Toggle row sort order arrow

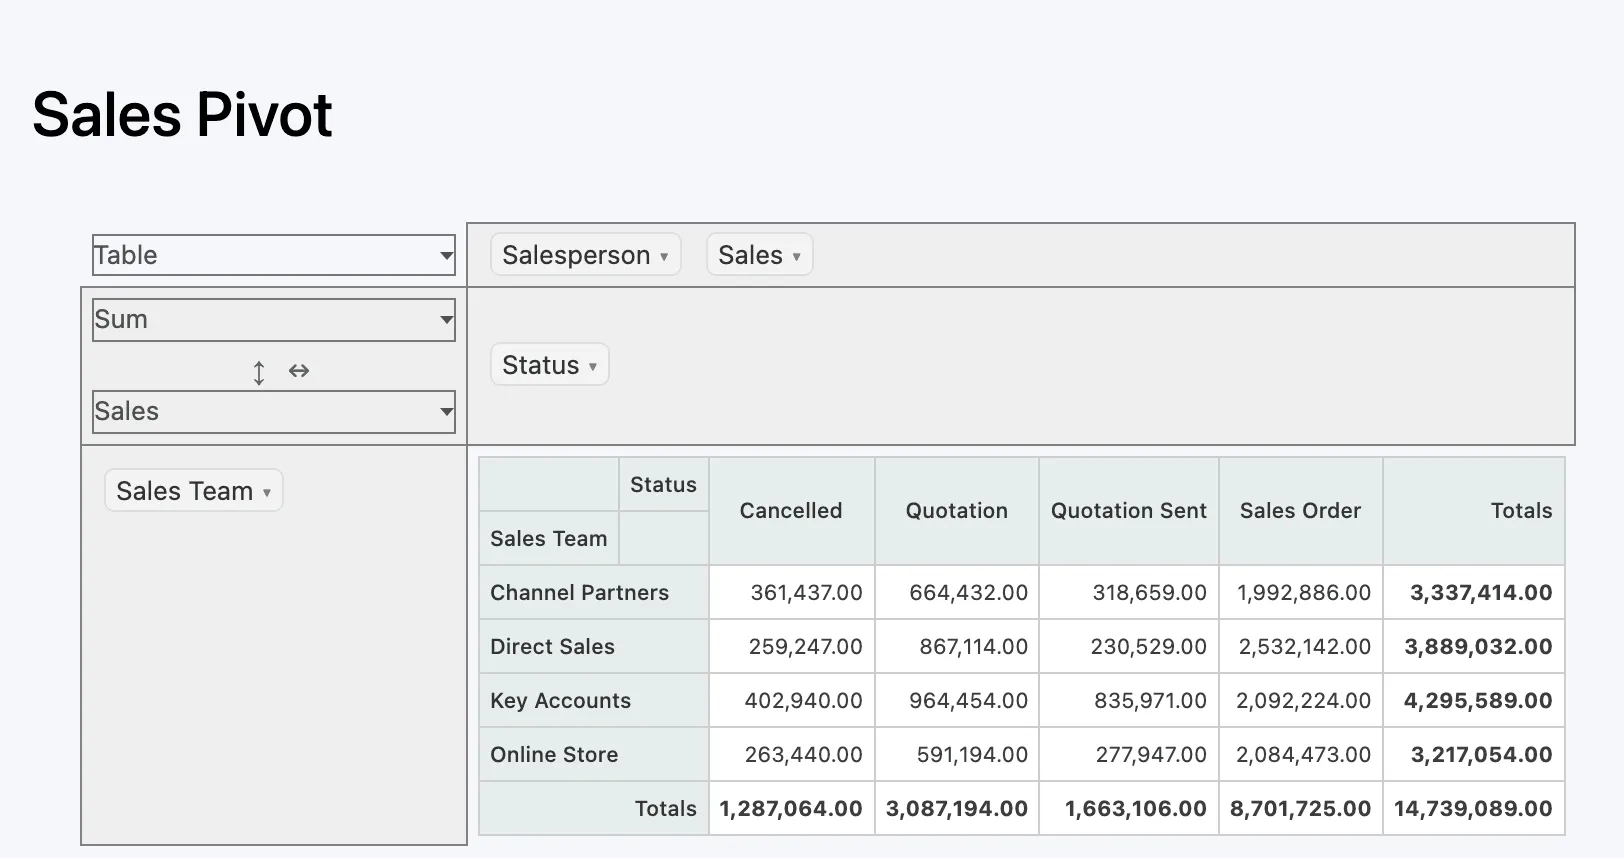pyautogui.click(x=259, y=372)
